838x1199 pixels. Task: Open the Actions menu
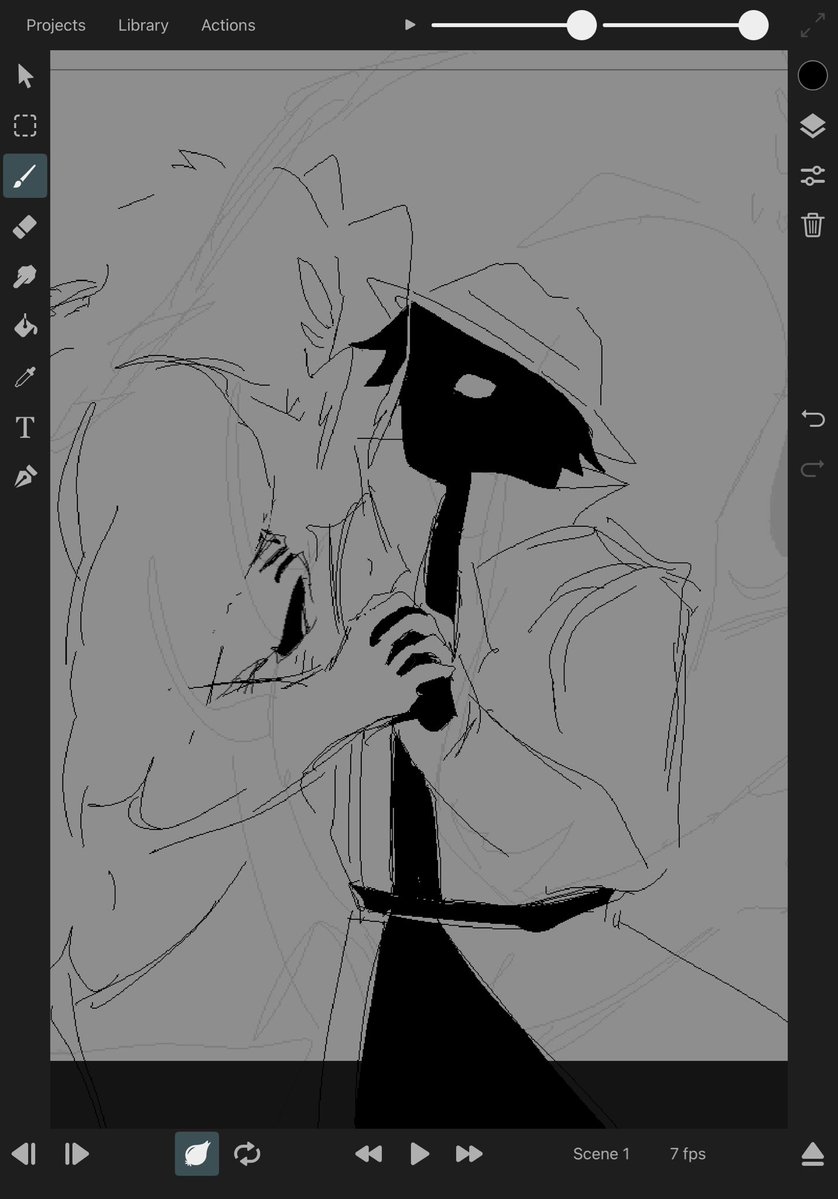click(x=228, y=25)
